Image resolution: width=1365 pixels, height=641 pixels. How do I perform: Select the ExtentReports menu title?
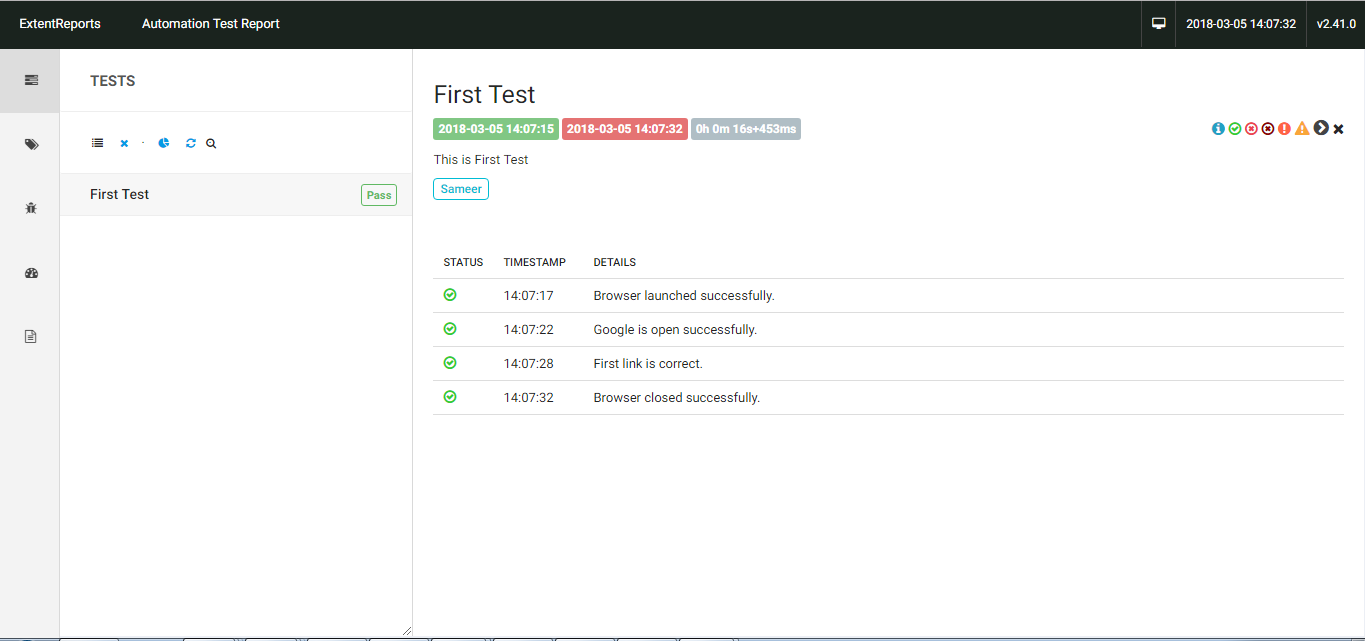tap(60, 23)
